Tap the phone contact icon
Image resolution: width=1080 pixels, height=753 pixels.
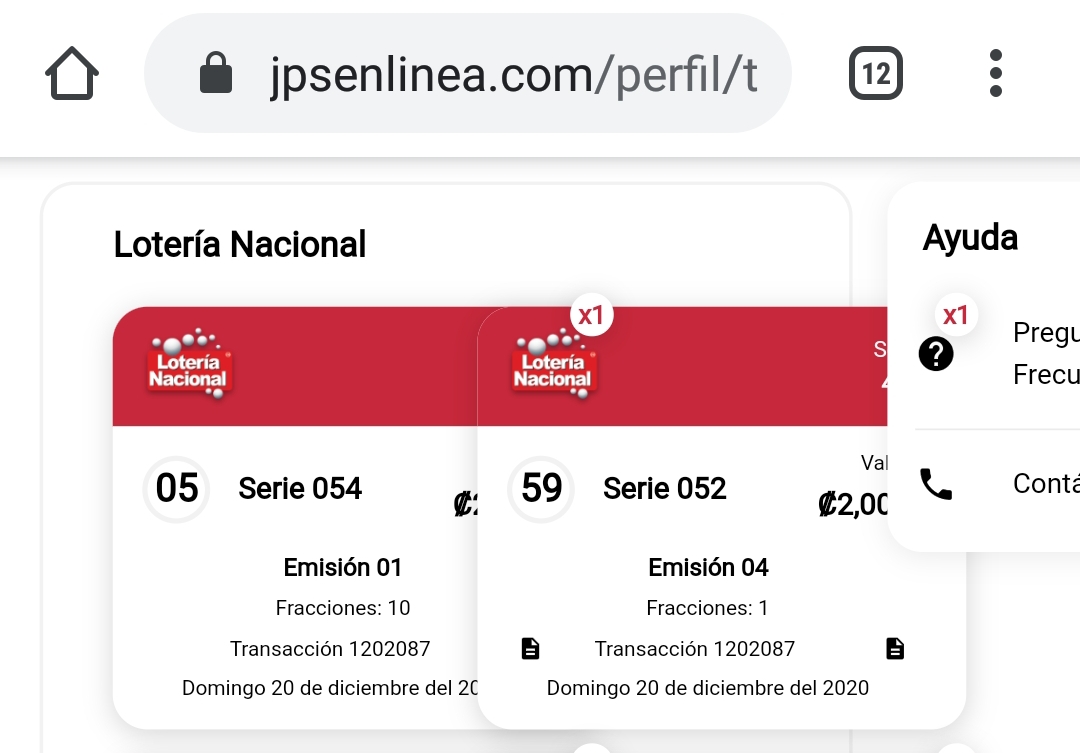[x=936, y=485]
